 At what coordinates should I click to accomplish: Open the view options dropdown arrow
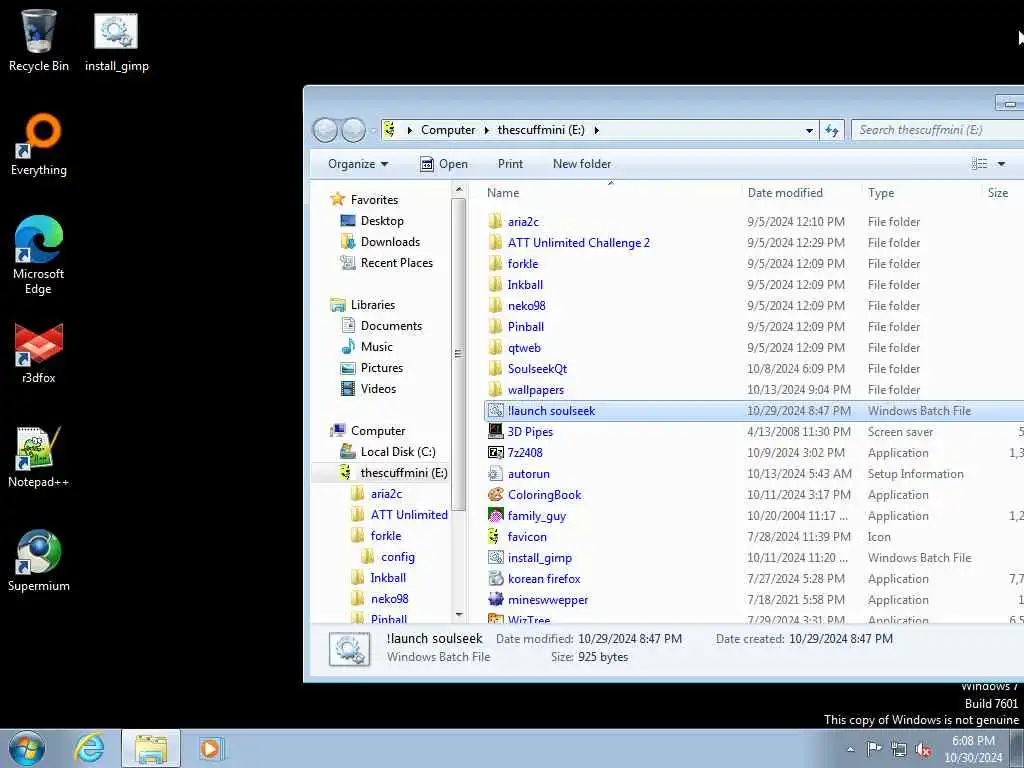(1001, 164)
